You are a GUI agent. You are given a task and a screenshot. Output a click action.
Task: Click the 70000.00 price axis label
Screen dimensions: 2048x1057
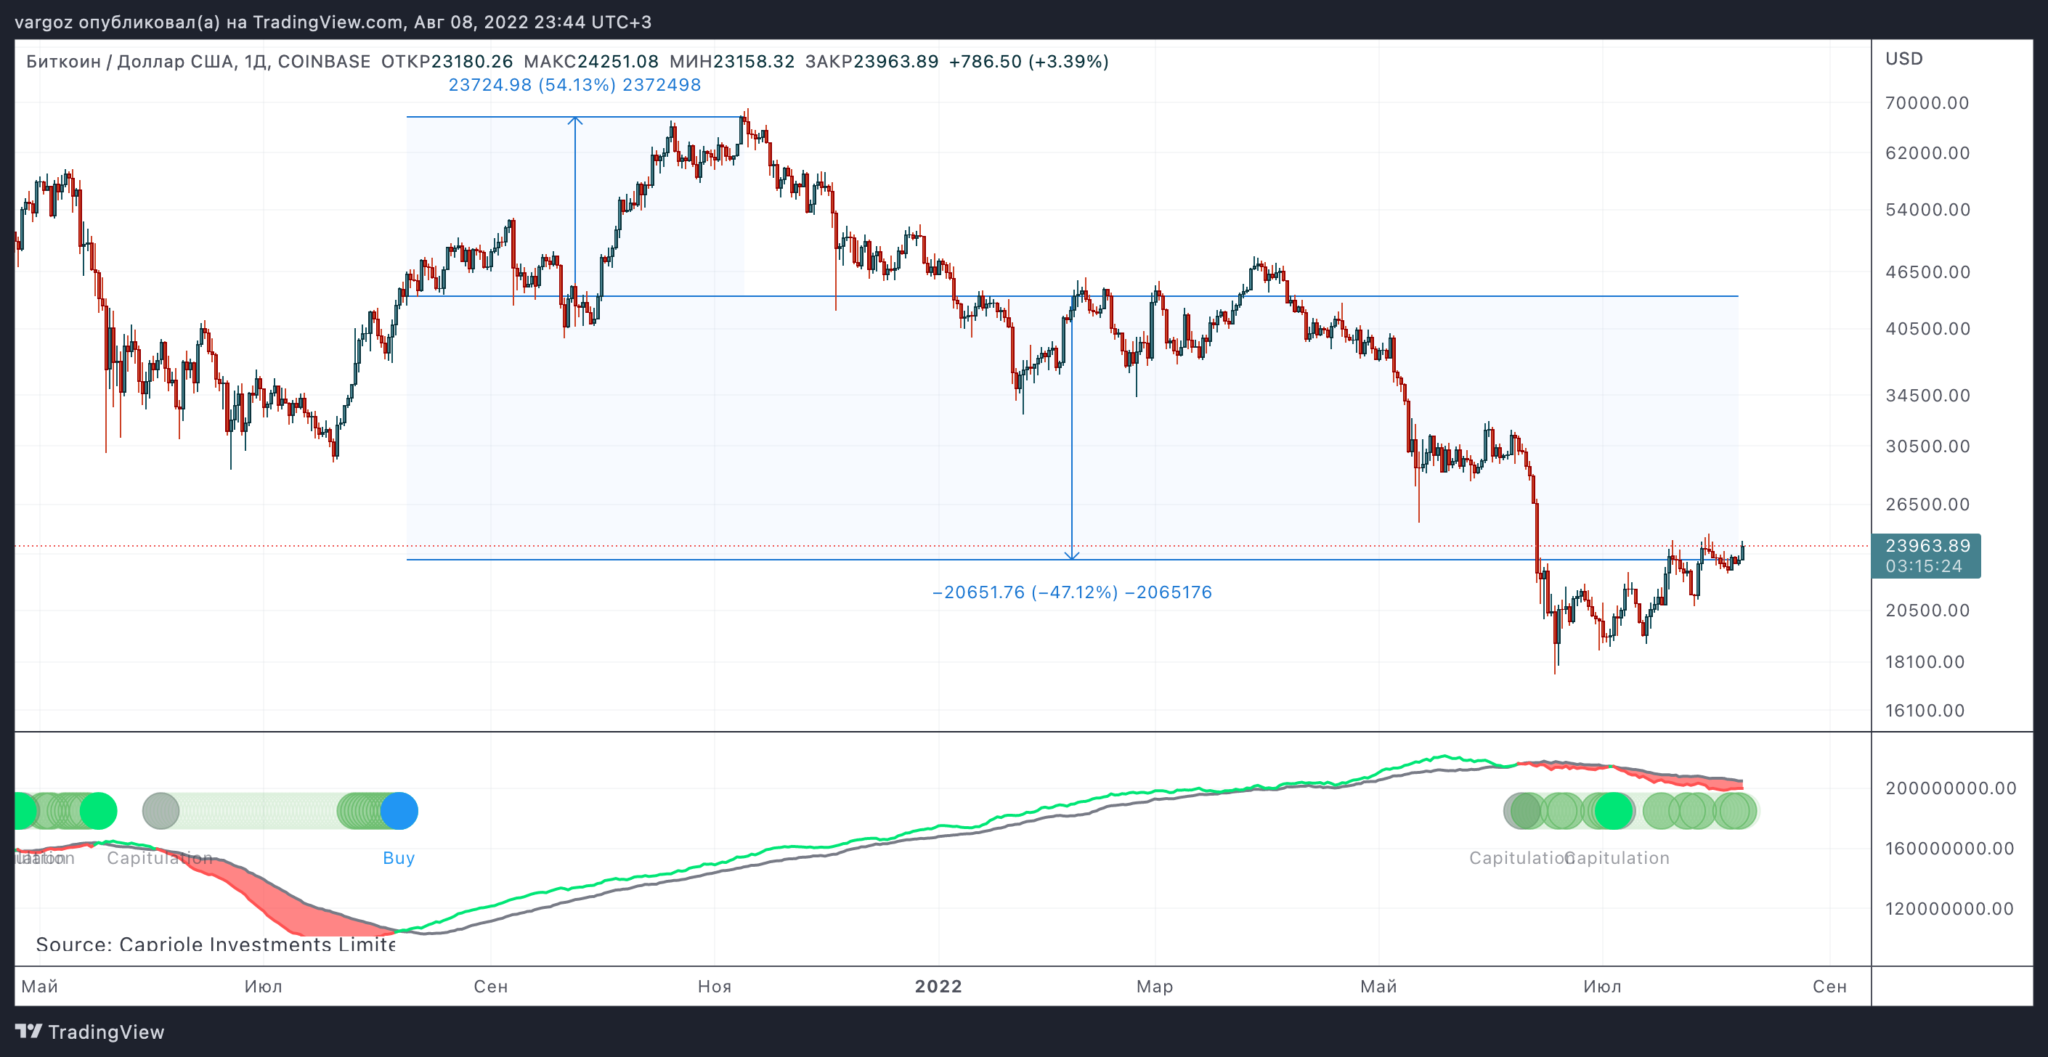coord(1927,103)
